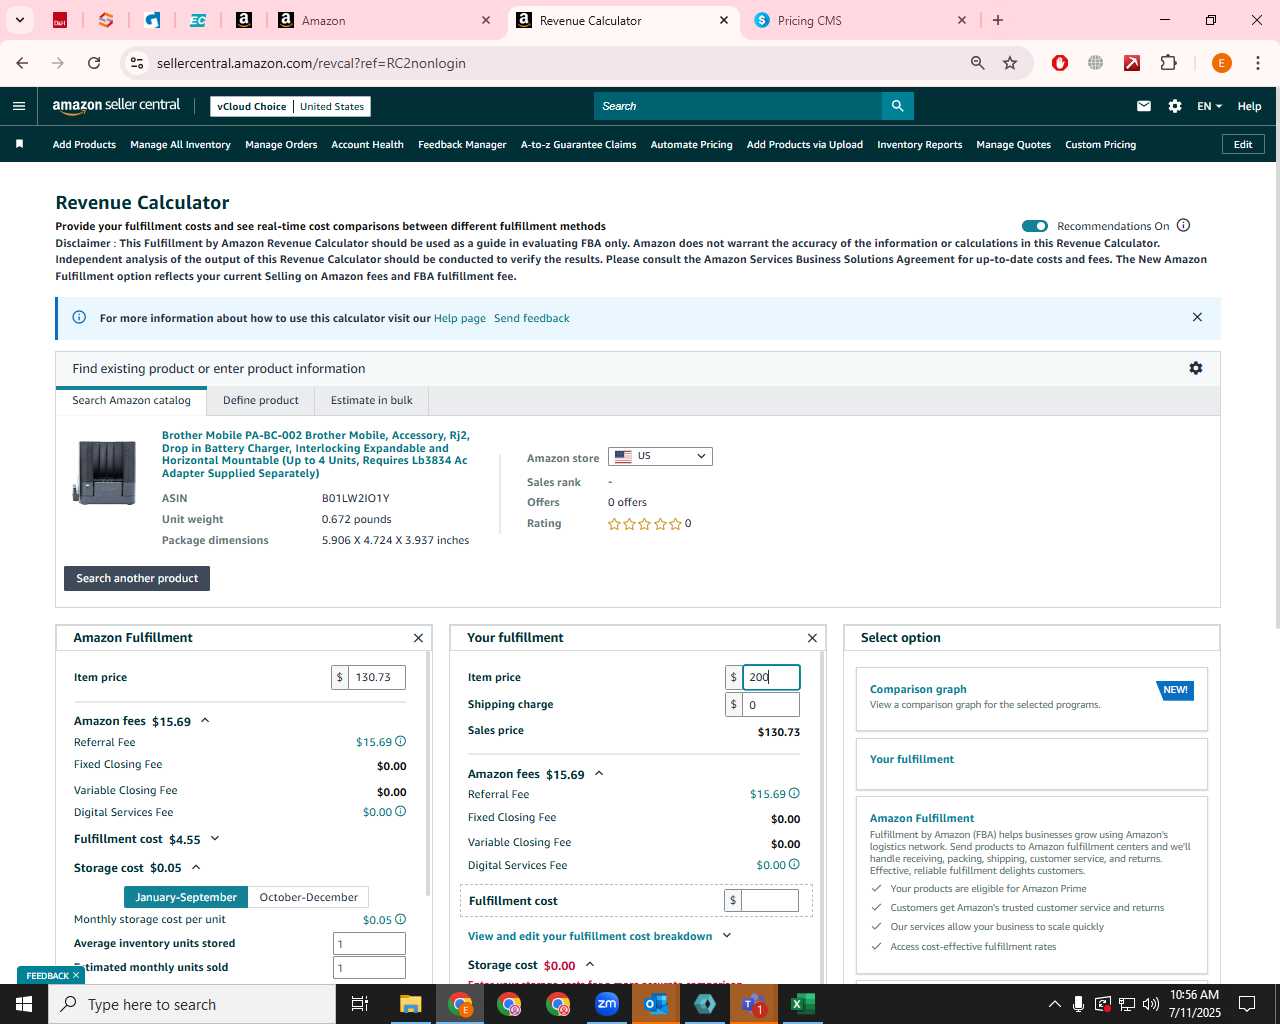Switch to Estimate in bulk tab
Viewport: 1280px width, 1024px height.
coord(372,400)
